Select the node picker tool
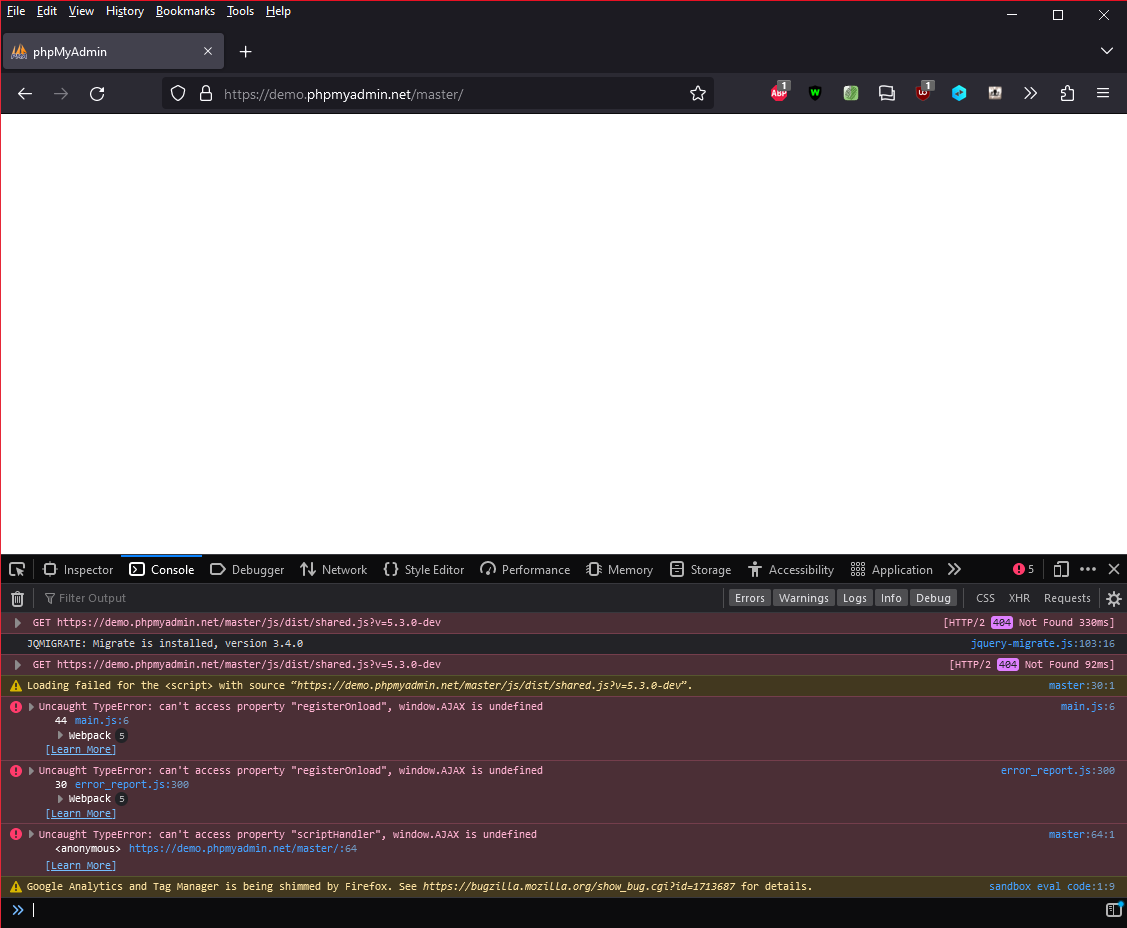The image size is (1127, 928). point(16,568)
